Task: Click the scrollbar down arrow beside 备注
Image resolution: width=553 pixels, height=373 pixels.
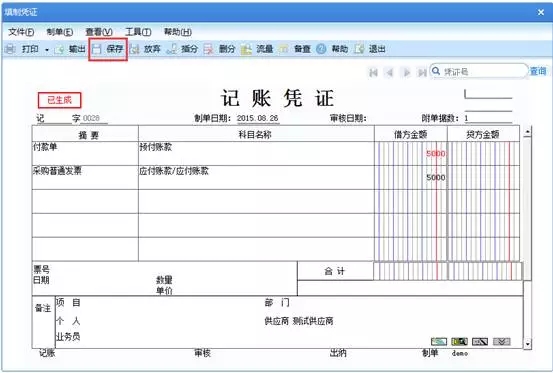Action: pyautogui.click(x=527, y=343)
